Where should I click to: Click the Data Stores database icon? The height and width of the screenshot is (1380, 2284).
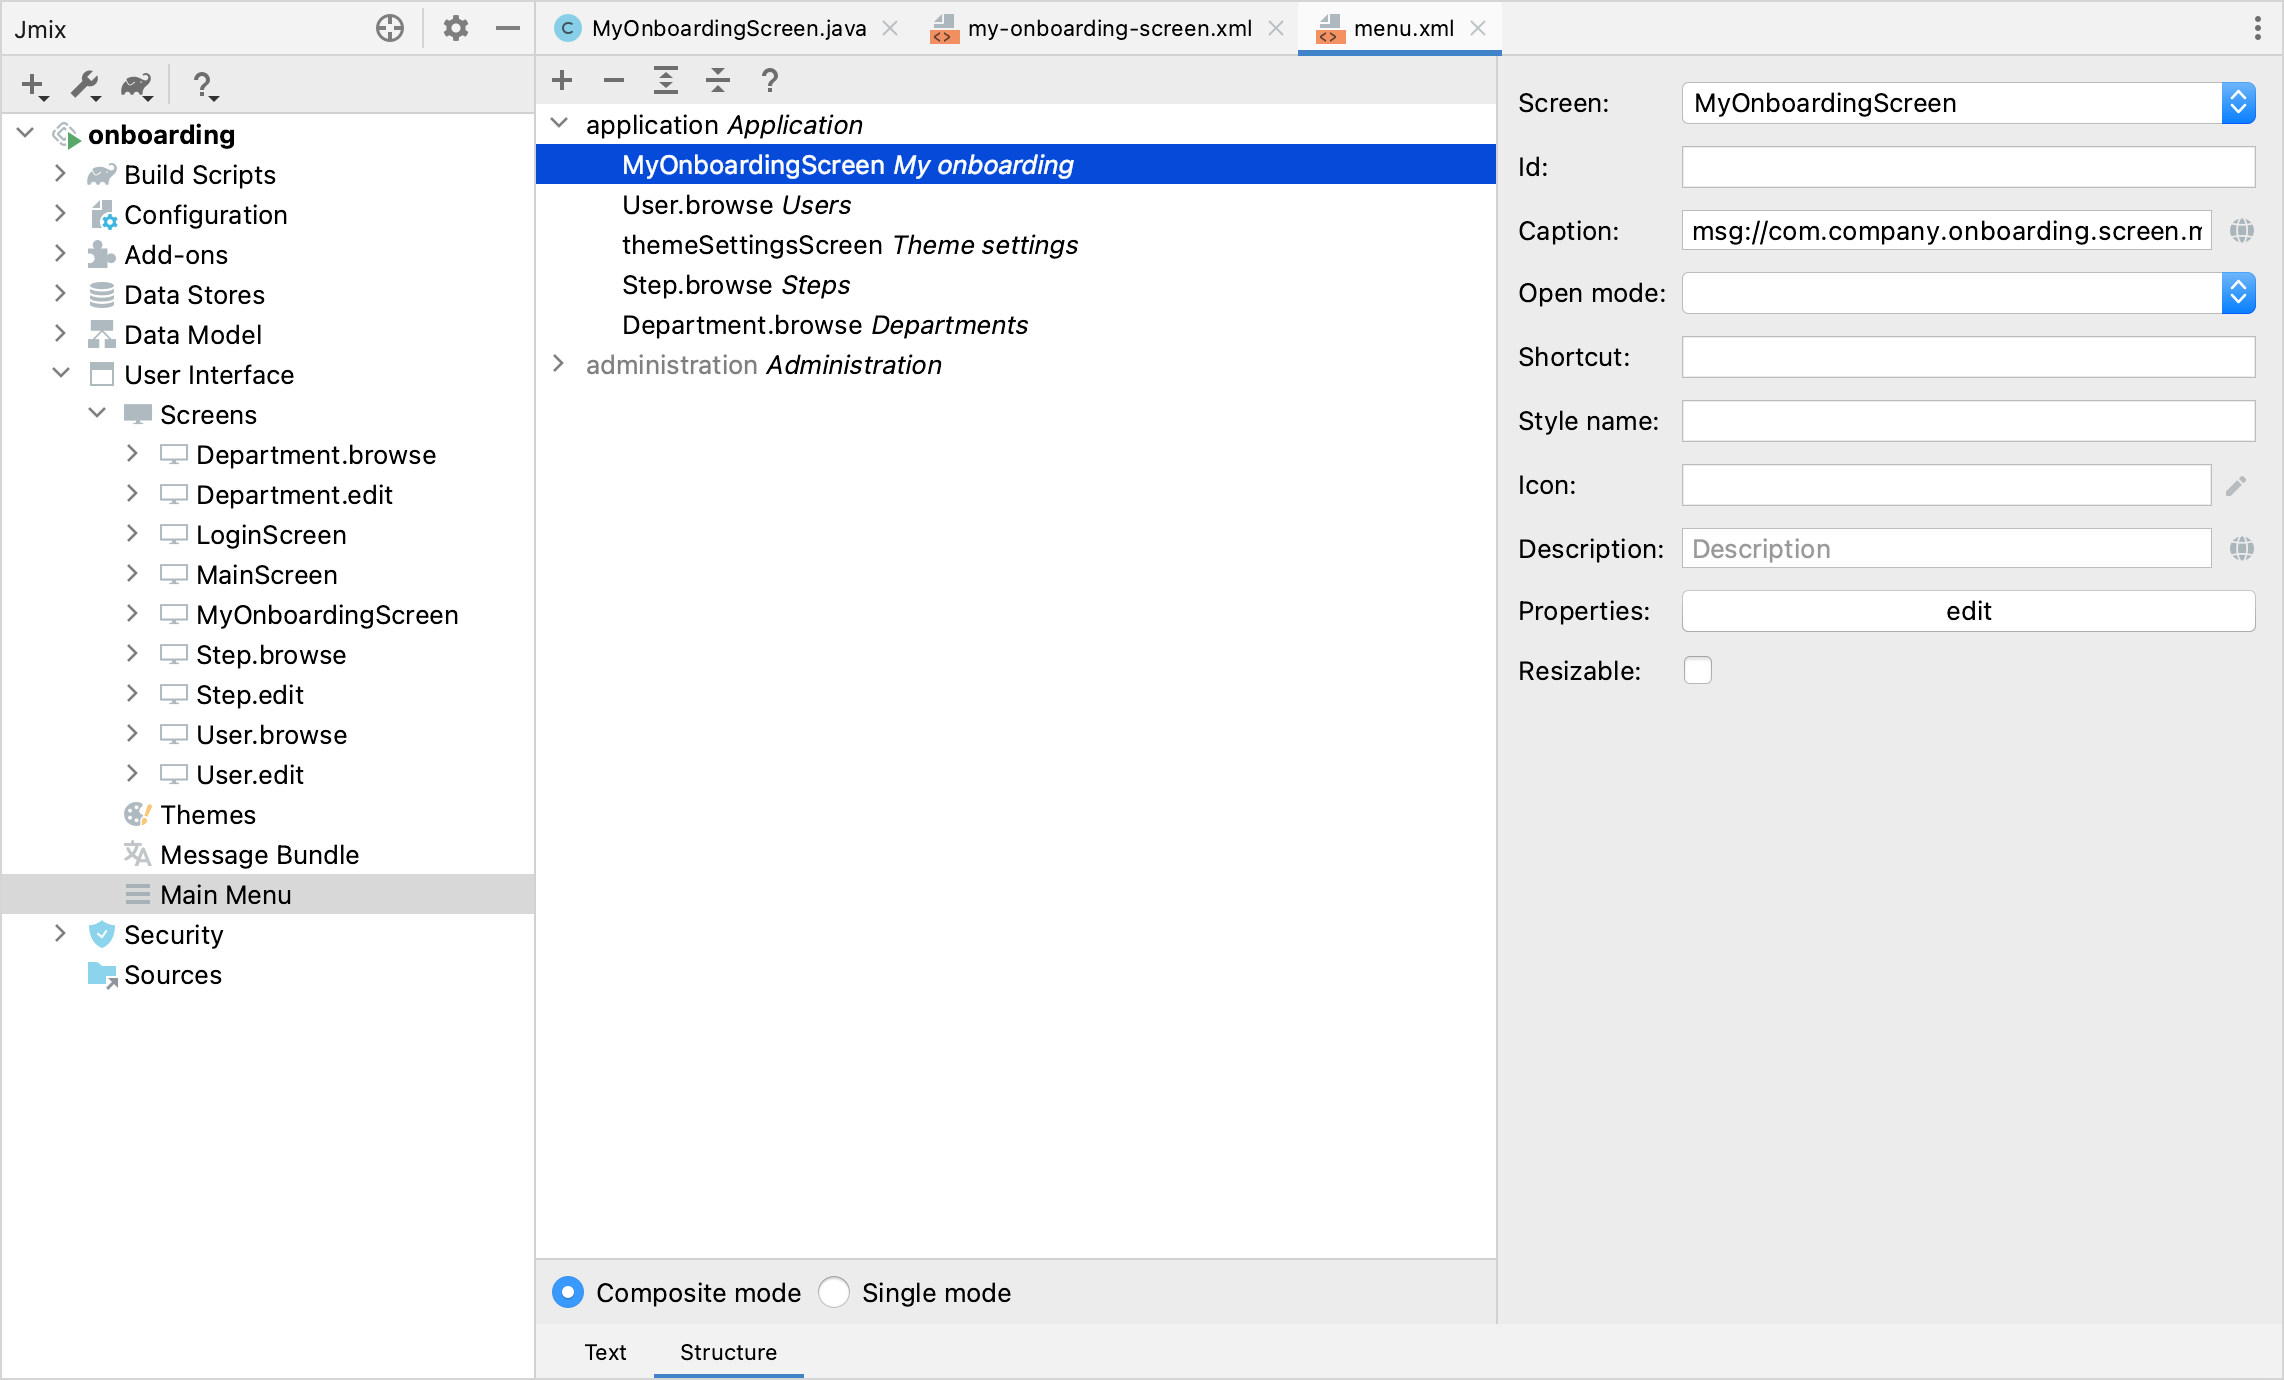coord(102,294)
